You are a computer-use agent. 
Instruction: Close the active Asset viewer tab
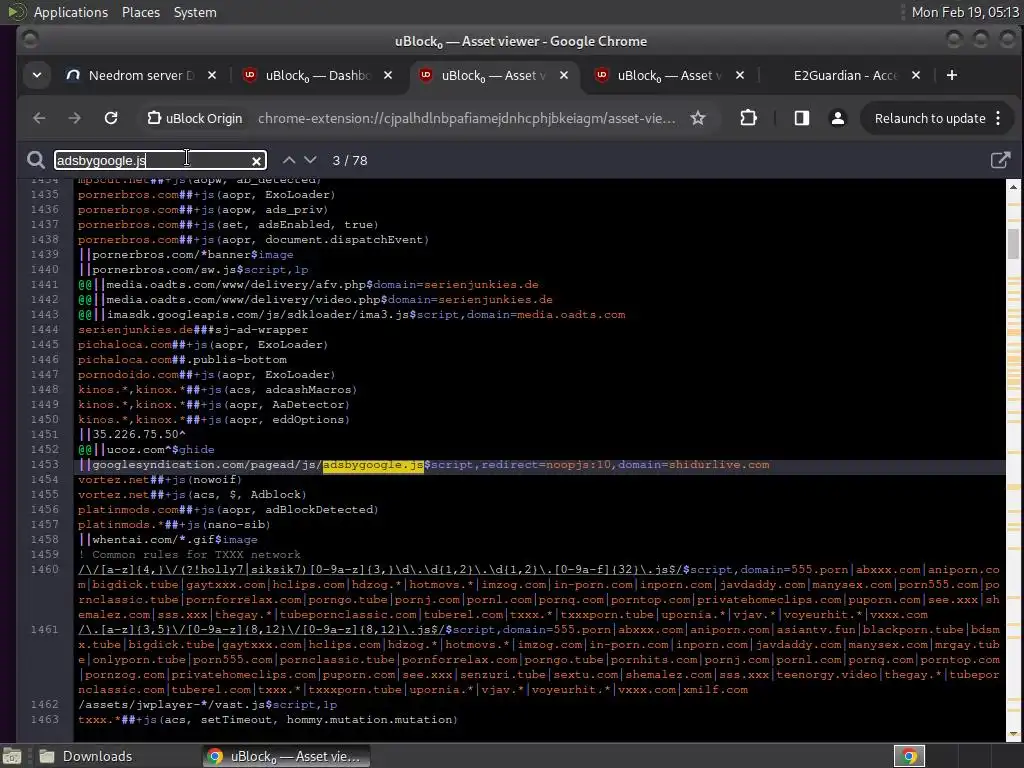click(564, 75)
